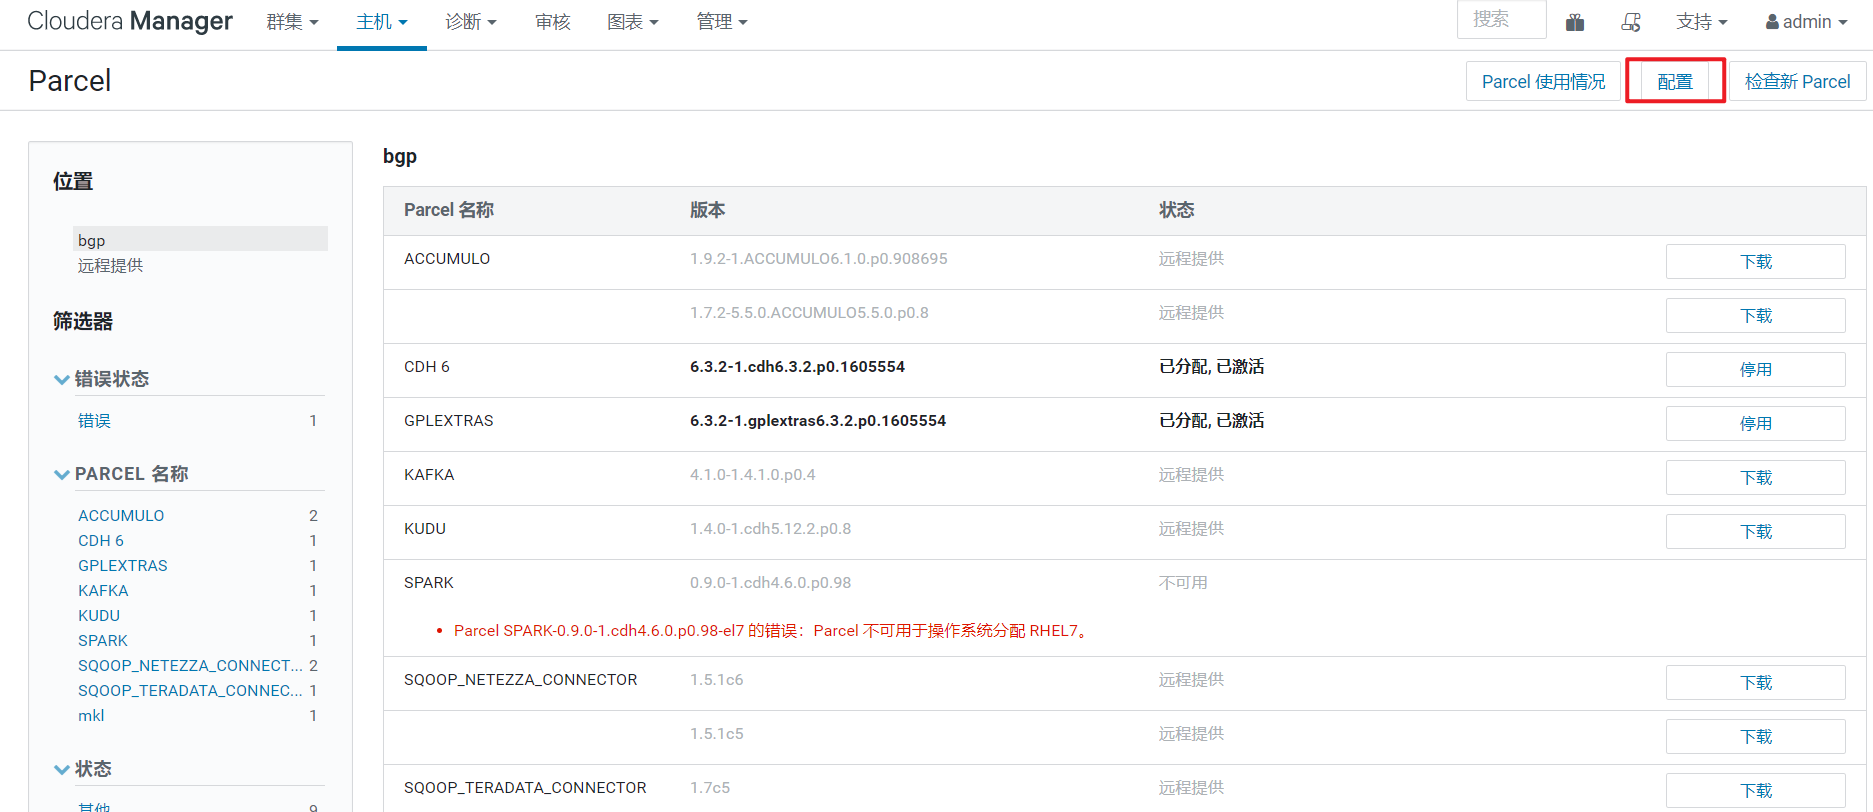Filter by ACCUMULO parcel name

[121, 515]
